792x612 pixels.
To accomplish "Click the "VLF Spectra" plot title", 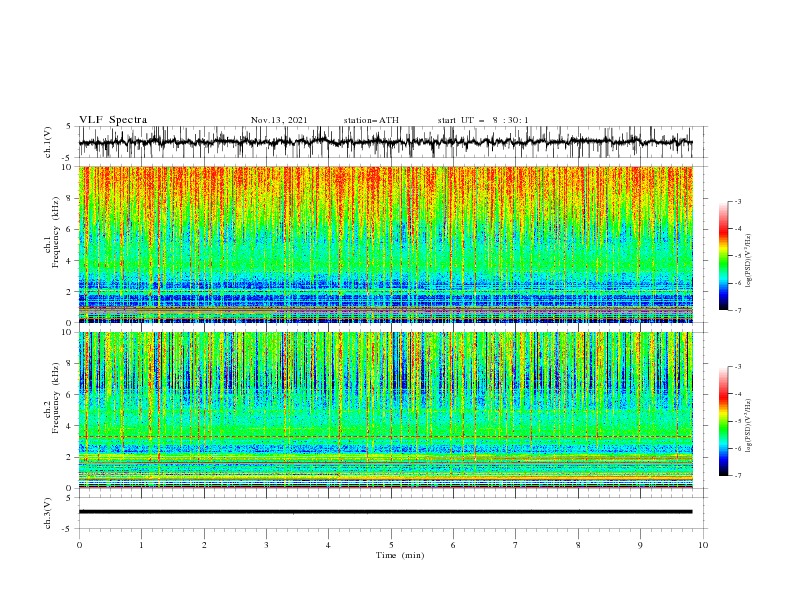I will 113,120.
